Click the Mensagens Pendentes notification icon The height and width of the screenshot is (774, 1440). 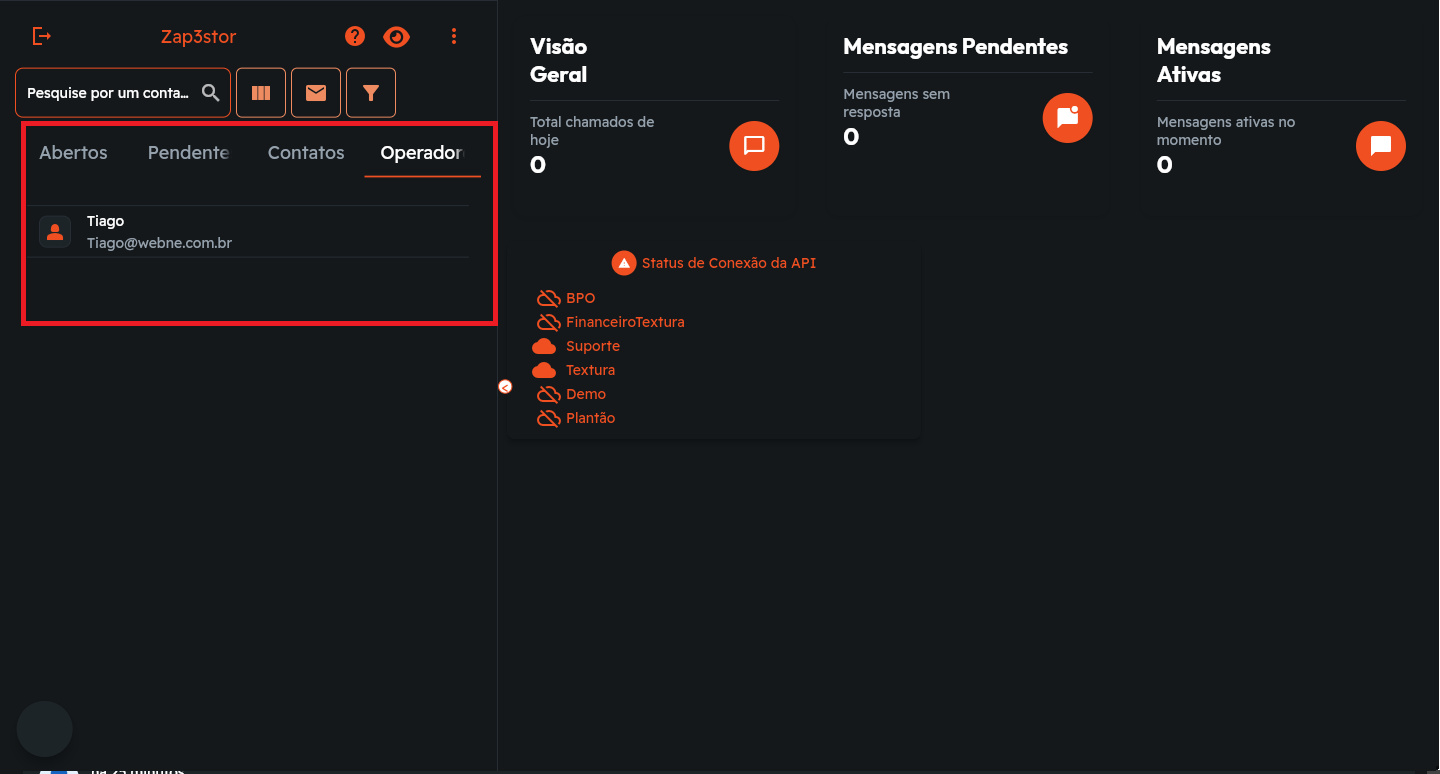tap(1067, 118)
